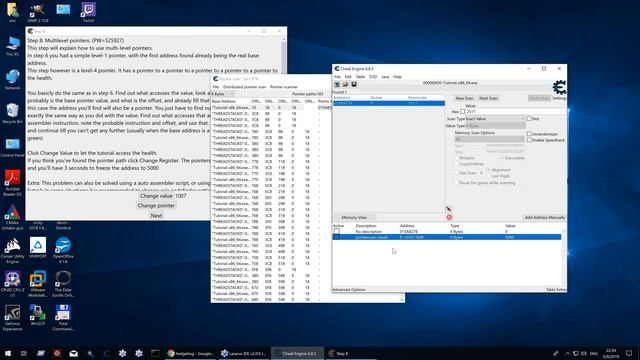The height and width of the screenshot is (360, 640).
Task: Open the GeForce Experience desktop icon
Action: 12,318
